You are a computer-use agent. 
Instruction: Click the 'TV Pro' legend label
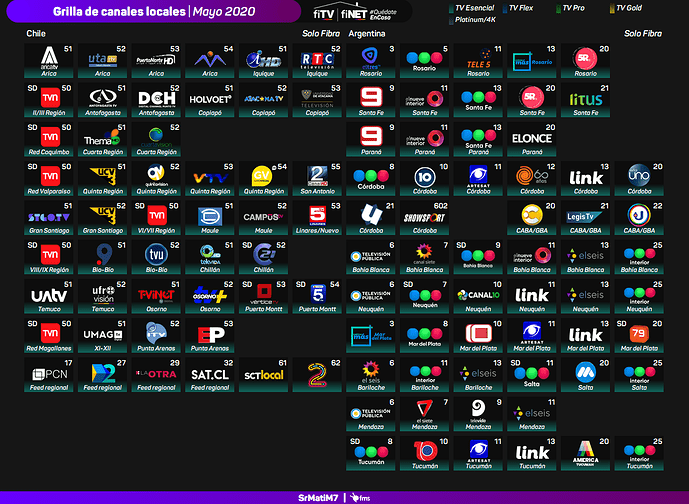[573, 8]
